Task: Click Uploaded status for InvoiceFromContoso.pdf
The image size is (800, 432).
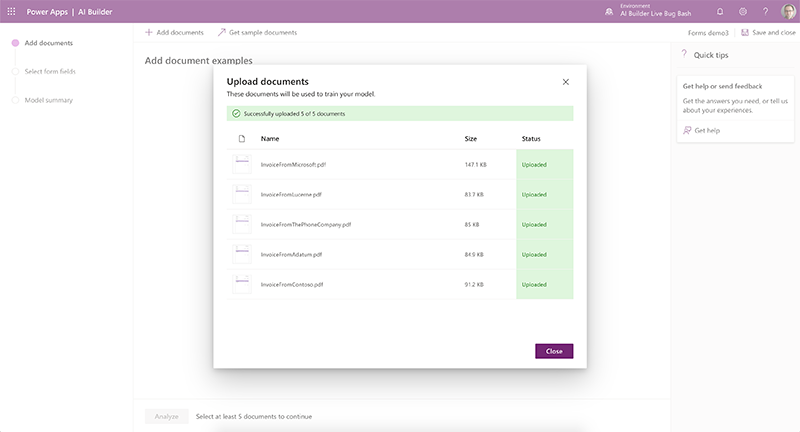Action: pos(534,285)
